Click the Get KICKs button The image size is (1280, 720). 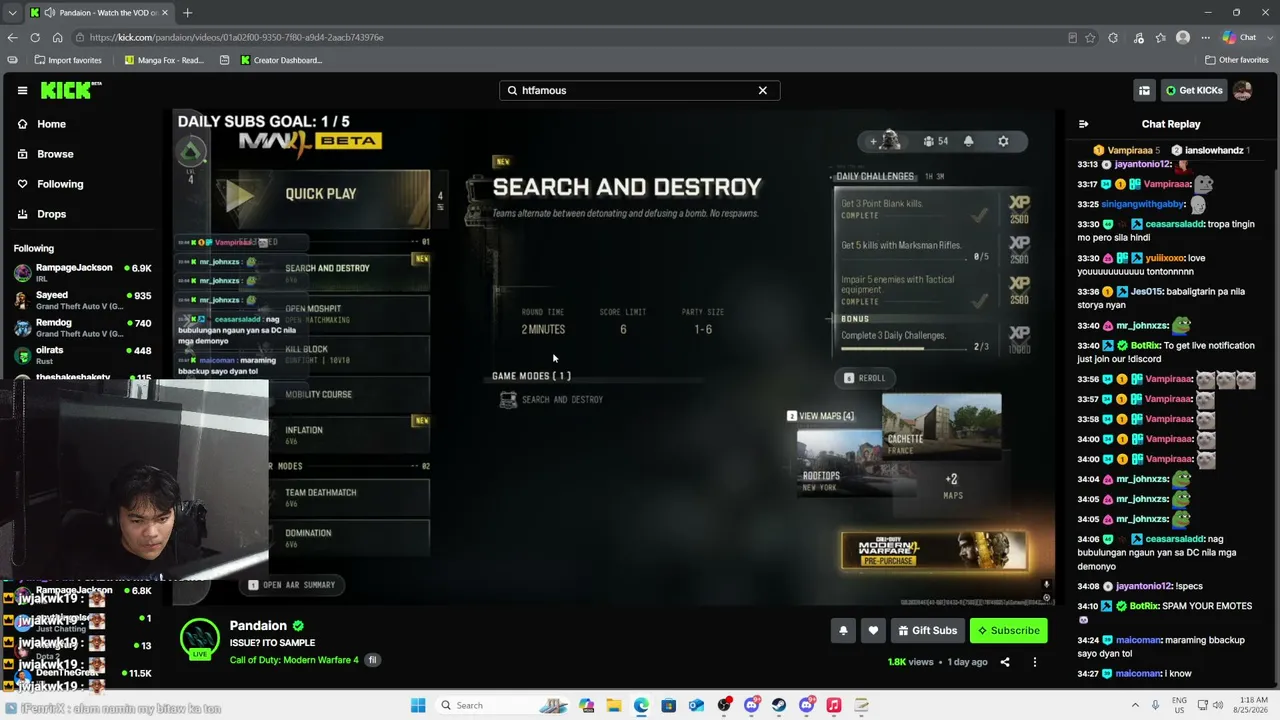tap(1193, 90)
